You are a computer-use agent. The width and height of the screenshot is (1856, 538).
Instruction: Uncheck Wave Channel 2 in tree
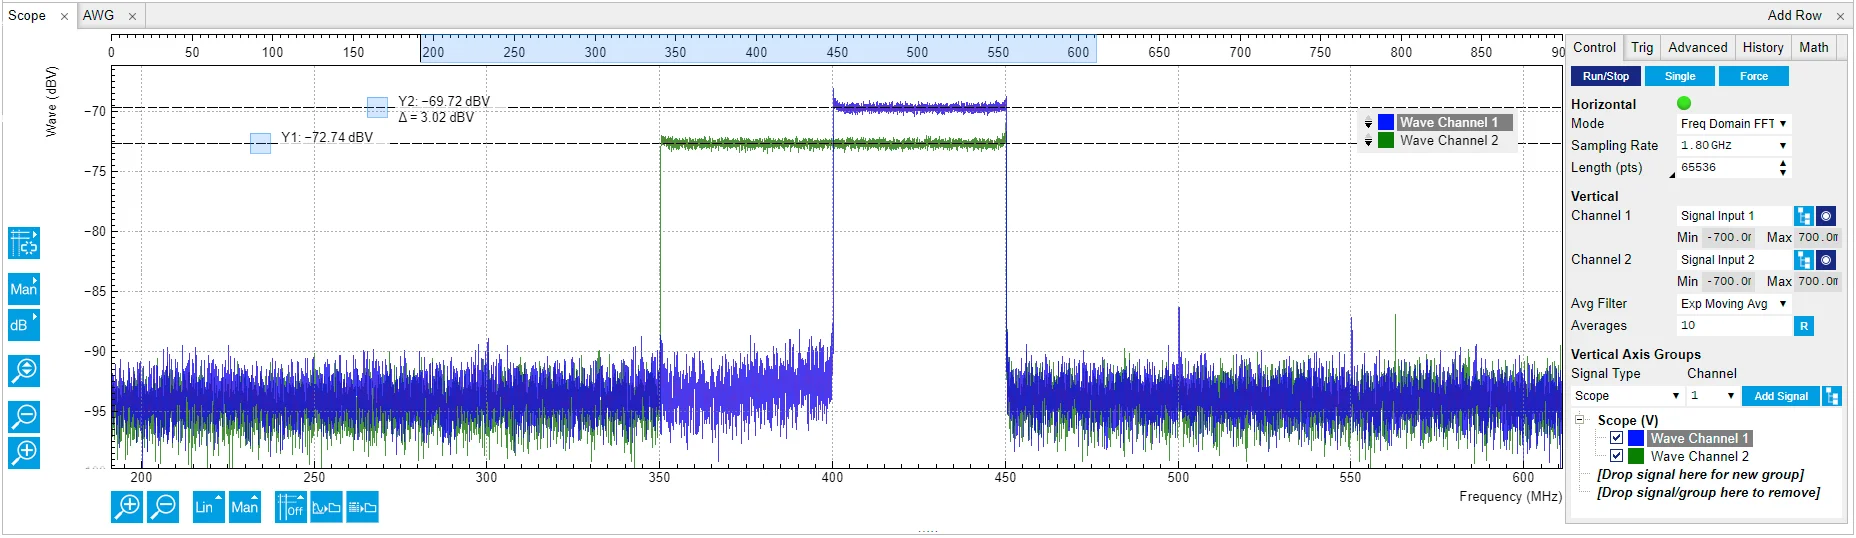(x=1616, y=456)
